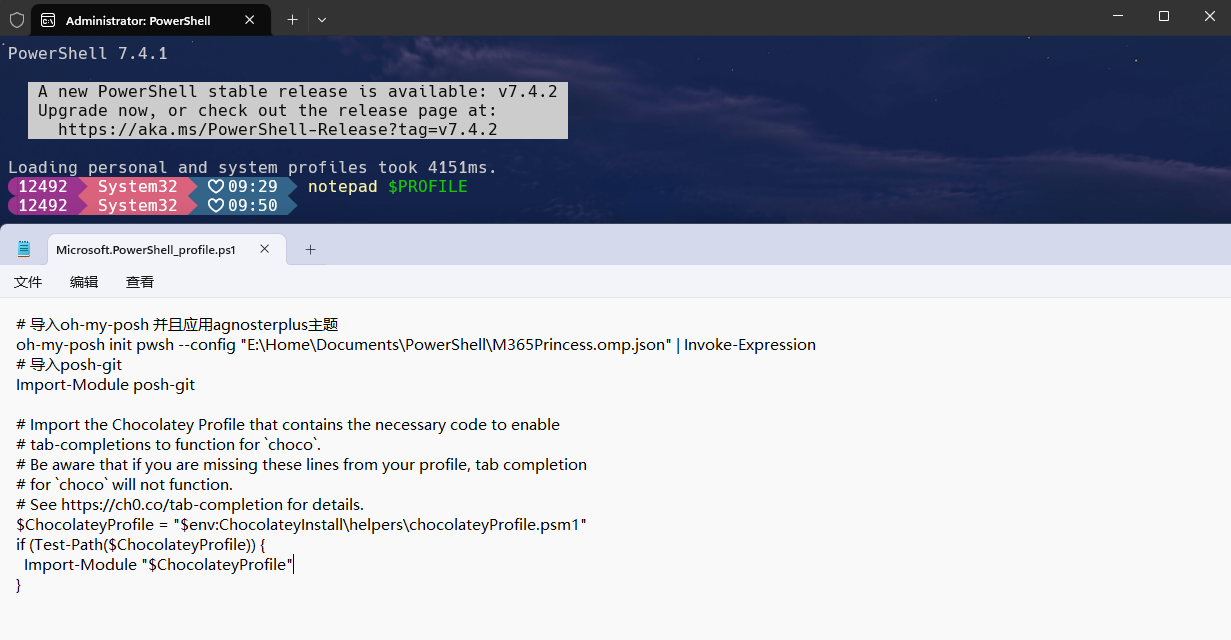The image size is (1231, 640).
Task: Click the heart icon beside 09:29
Action: coord(215,187)
